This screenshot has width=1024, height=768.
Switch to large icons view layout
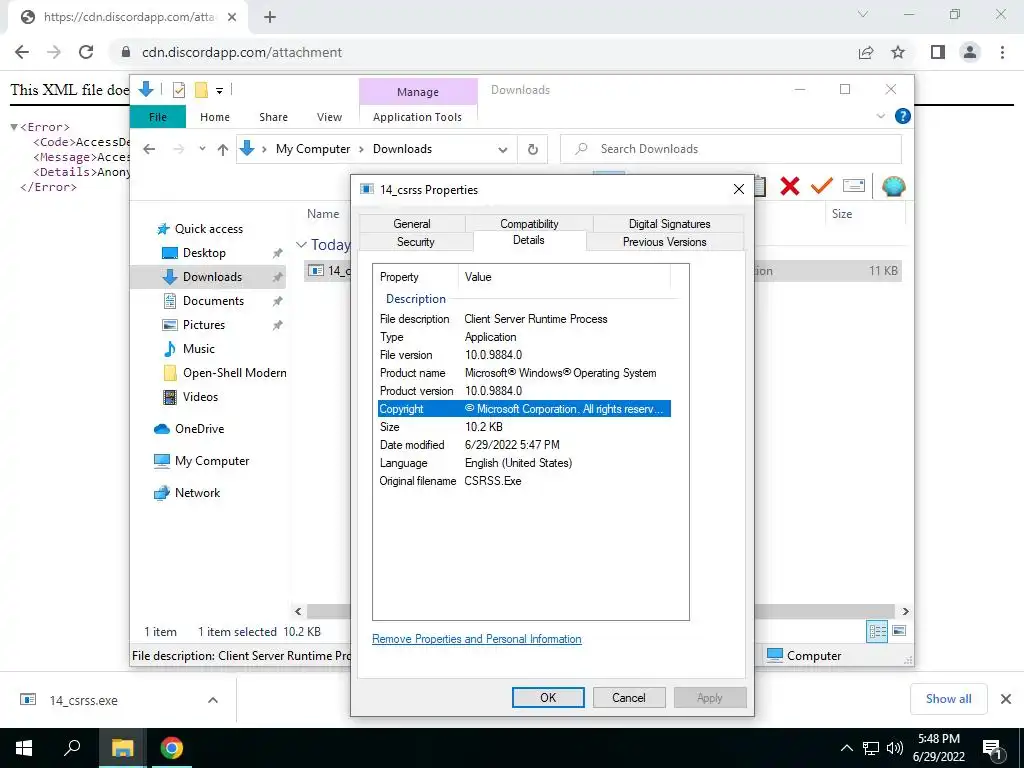coord(899,631)
